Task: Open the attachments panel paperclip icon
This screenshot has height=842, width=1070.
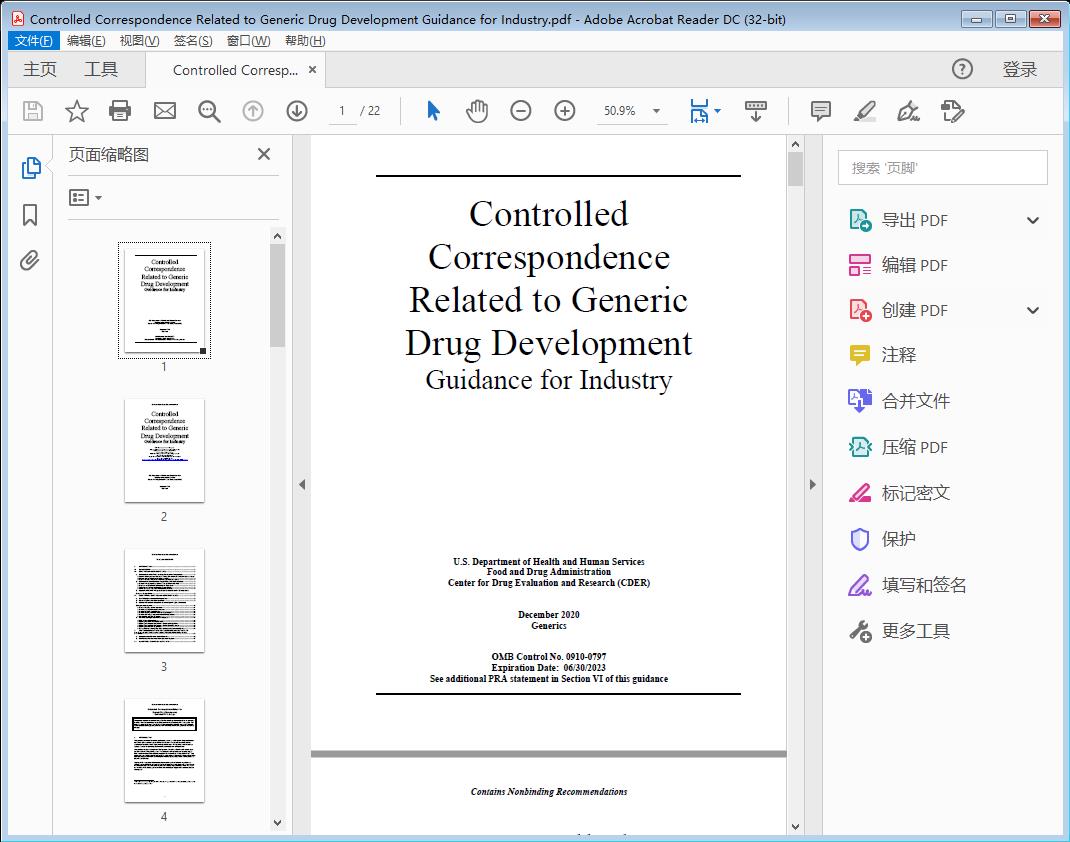Action: [x=30, y=260]
